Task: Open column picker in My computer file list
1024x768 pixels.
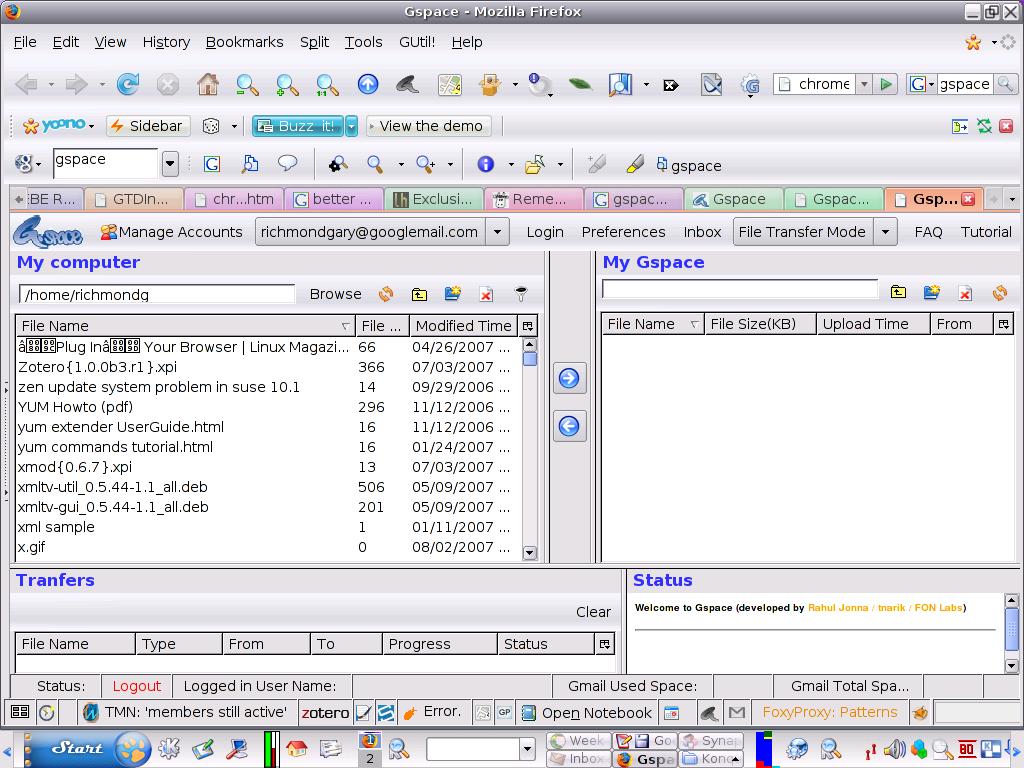Action: pyautogui.click(x=528, y=326)
